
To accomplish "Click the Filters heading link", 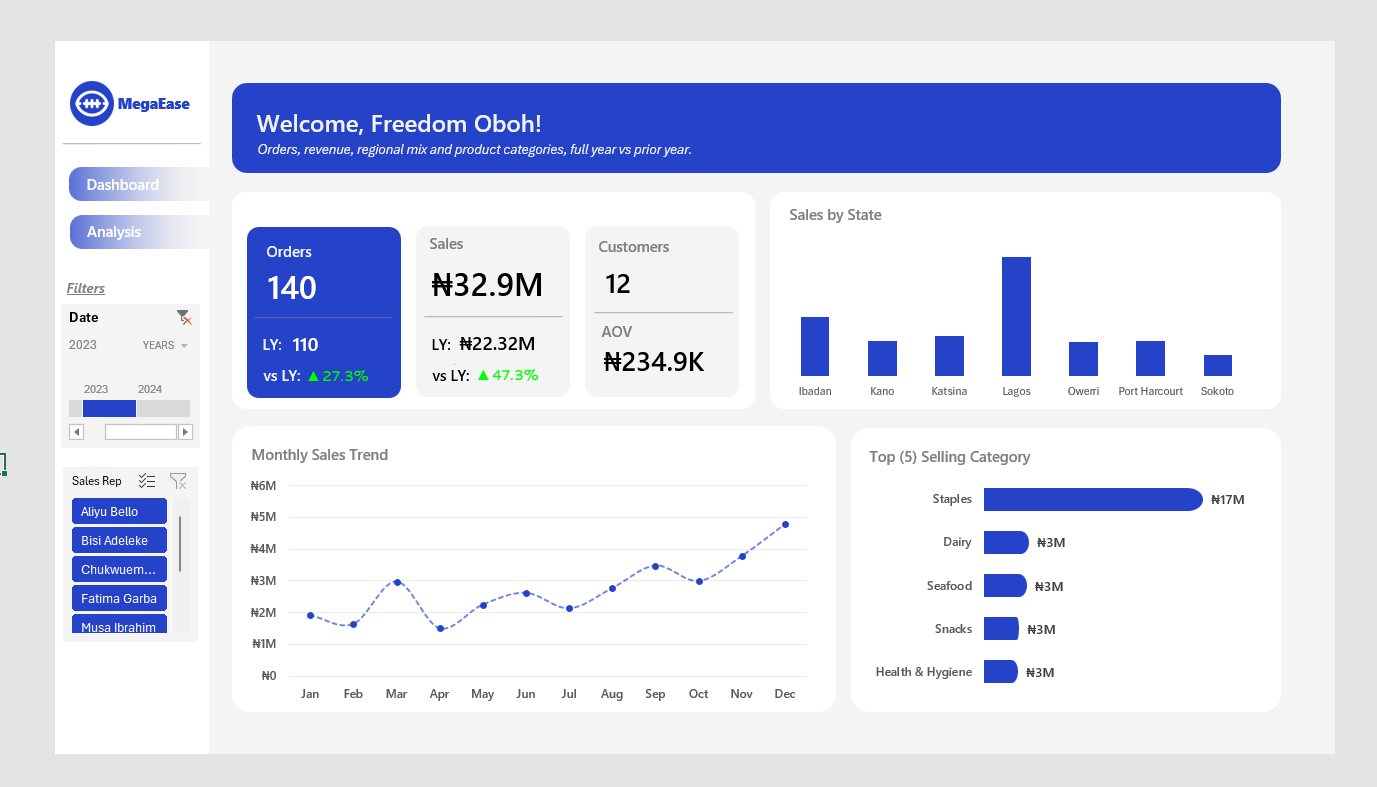I will coord(86,288).
